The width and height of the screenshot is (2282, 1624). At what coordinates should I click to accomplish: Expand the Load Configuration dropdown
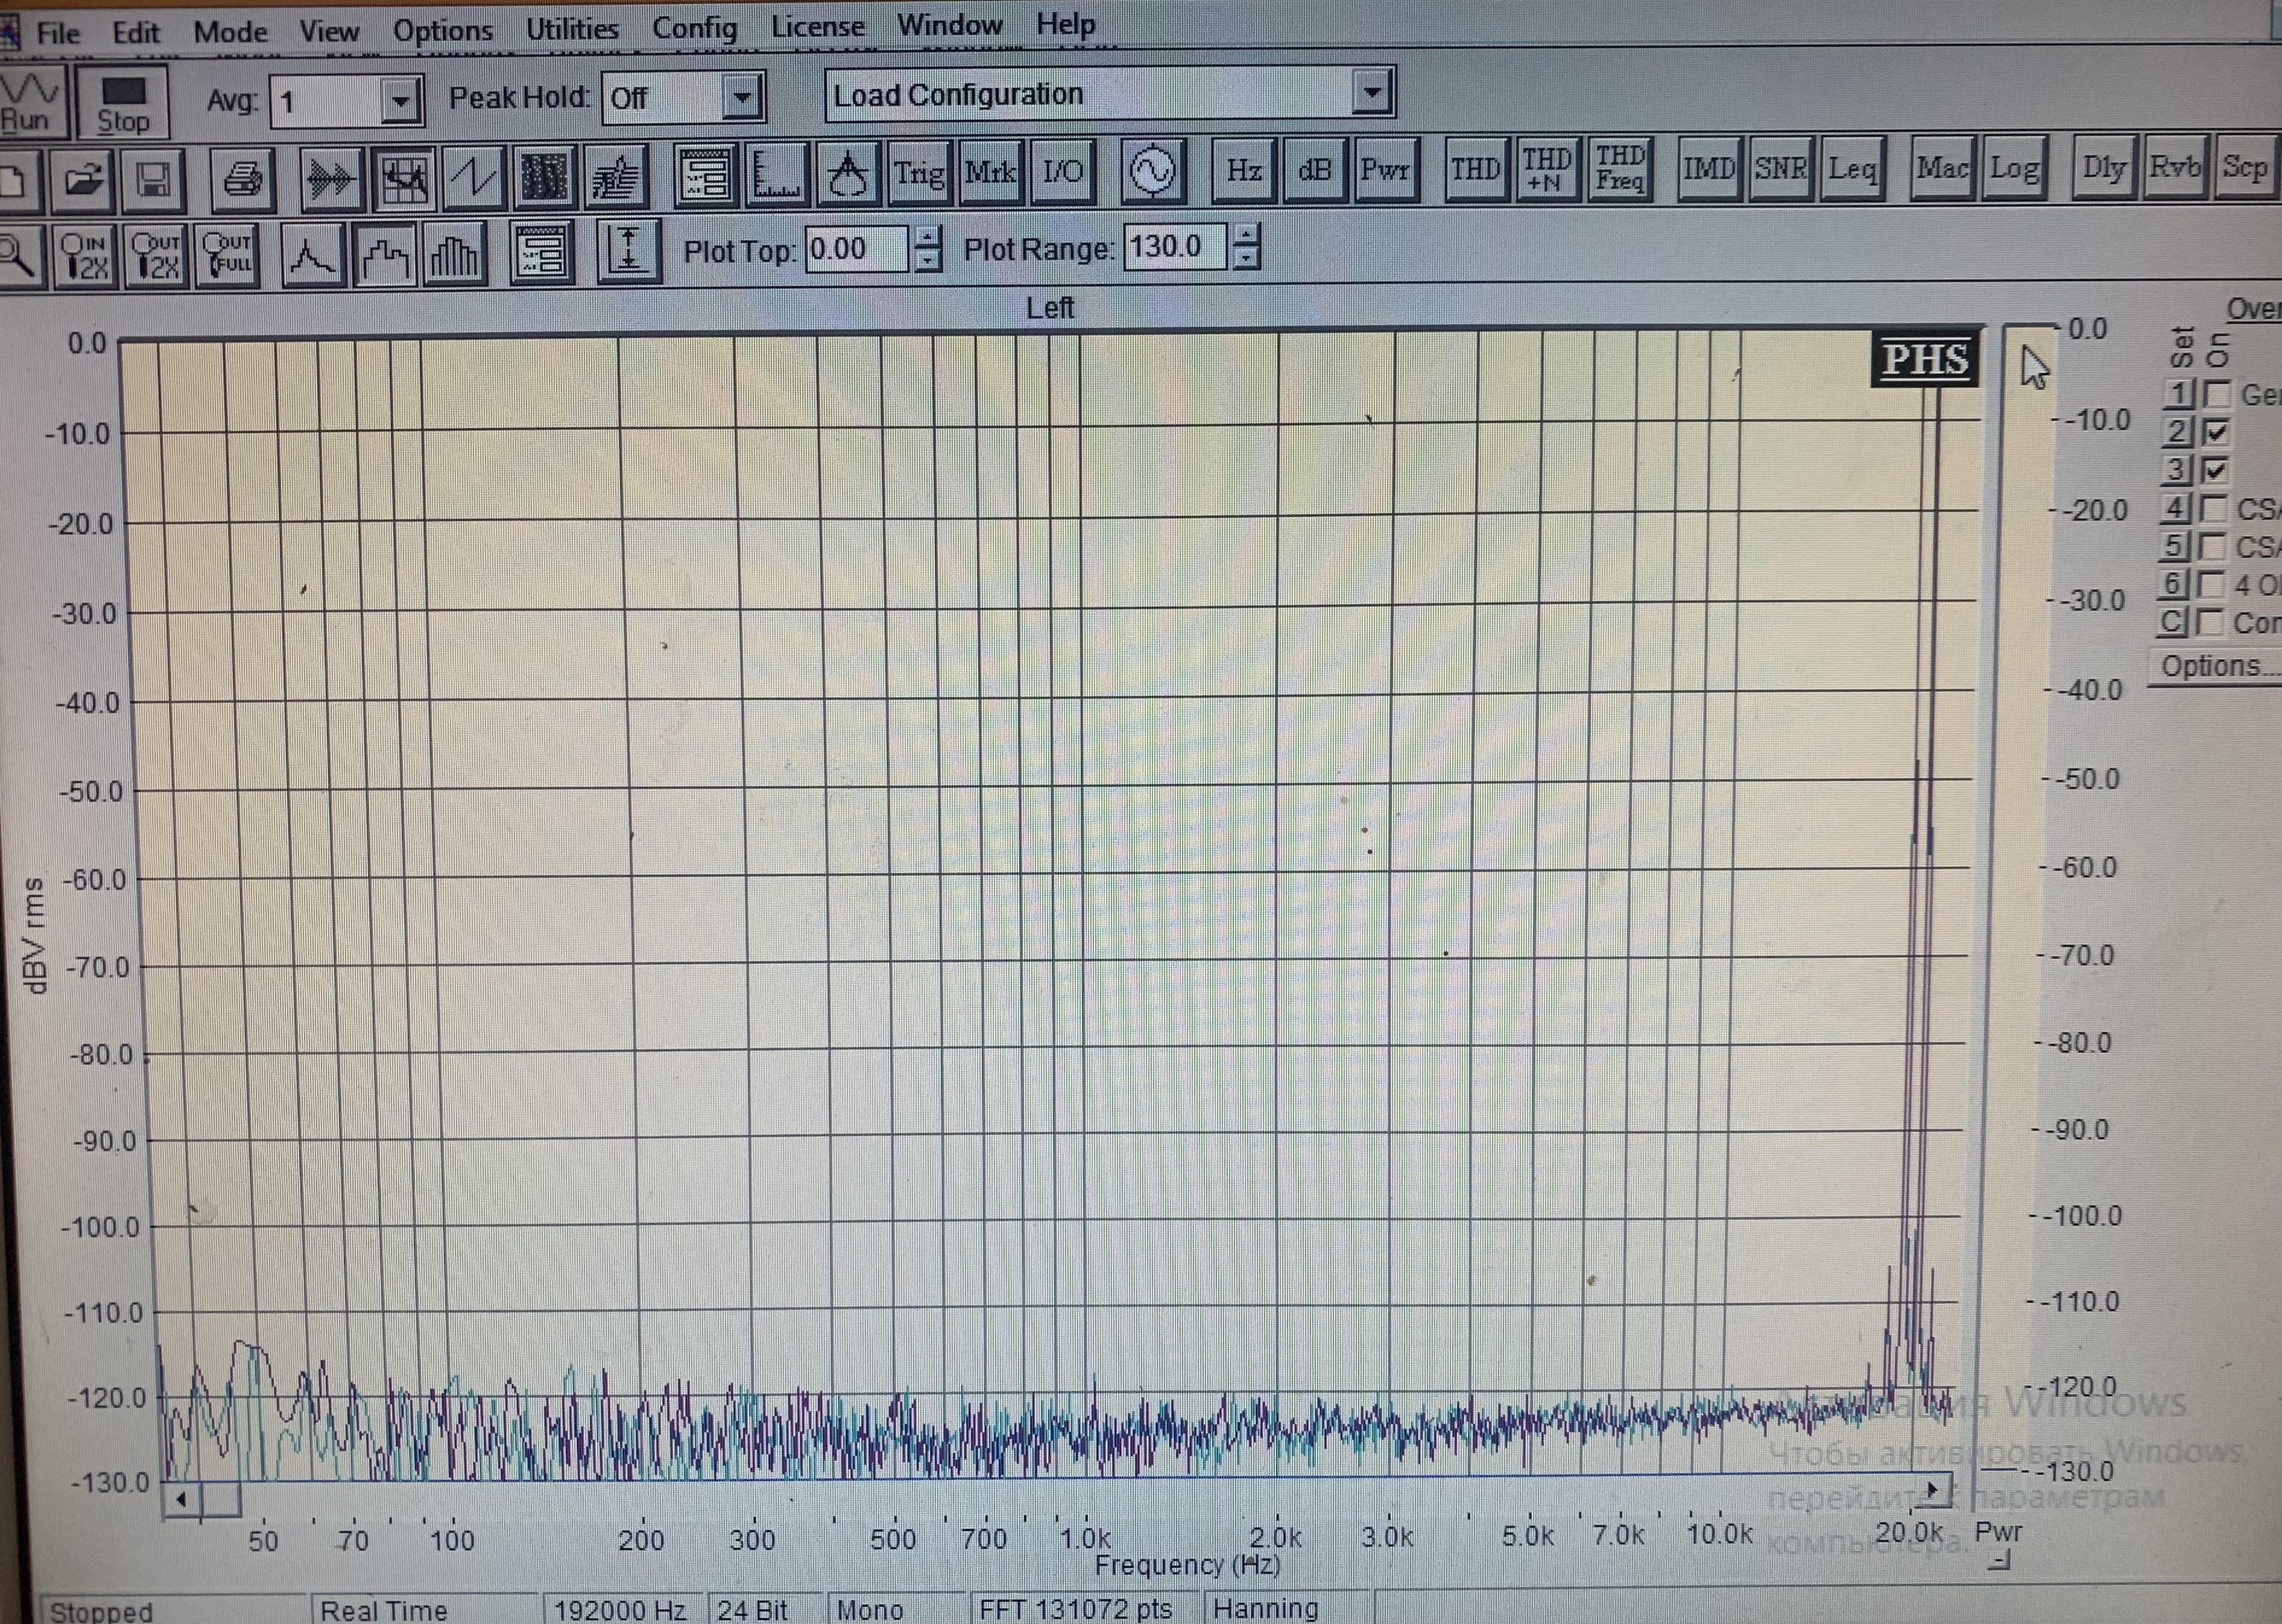(x=1372, y=94)
